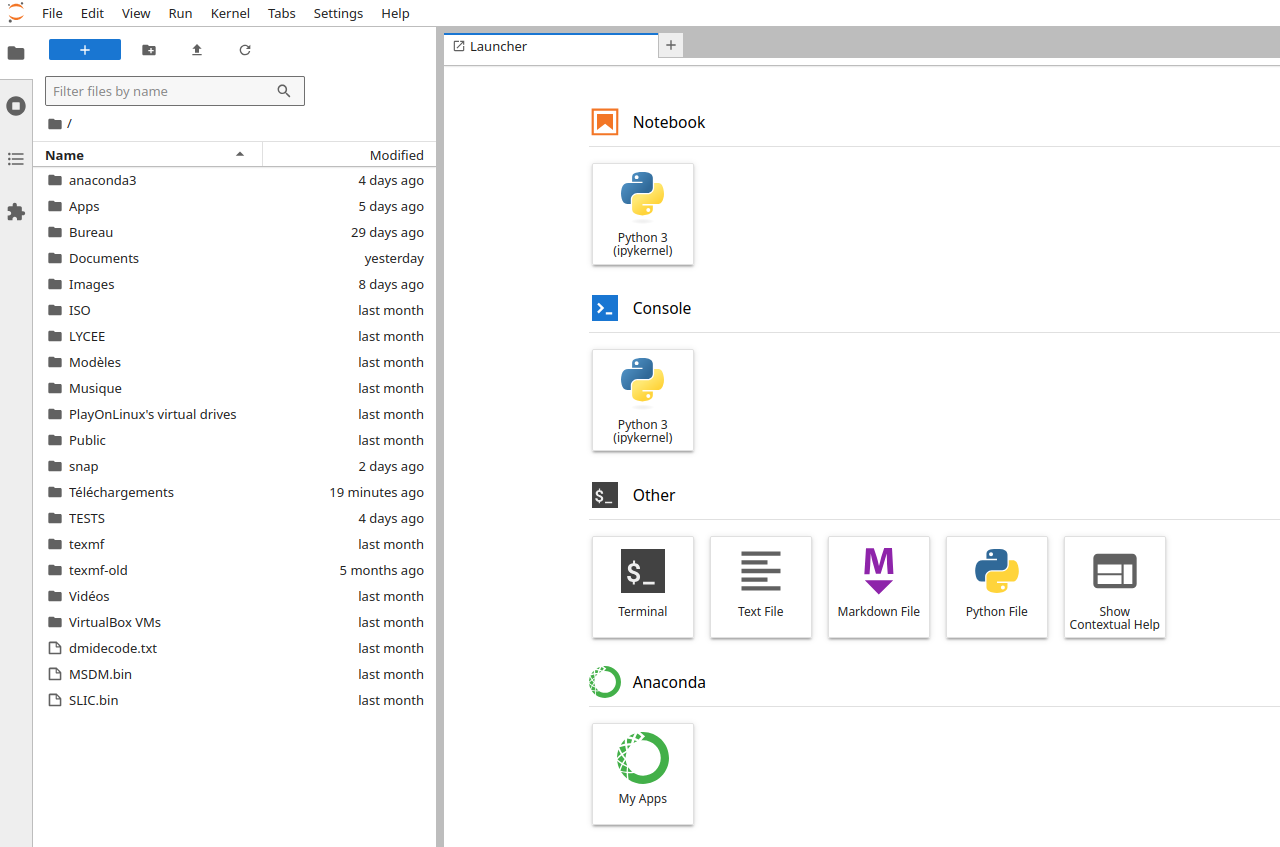This screenshot has width=1280, height=847.
Task: Open the Tabs menu
Action: [x=282, y=13]
